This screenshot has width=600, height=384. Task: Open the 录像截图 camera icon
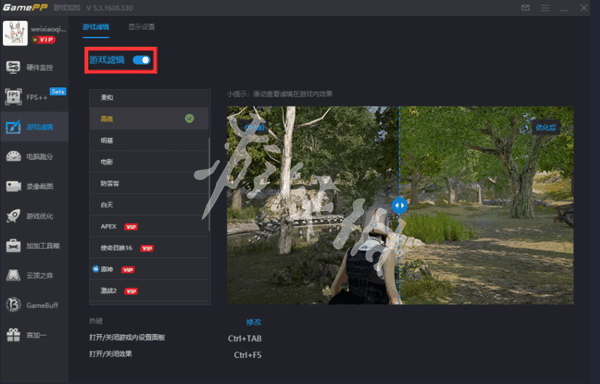(x=13, y=186)
